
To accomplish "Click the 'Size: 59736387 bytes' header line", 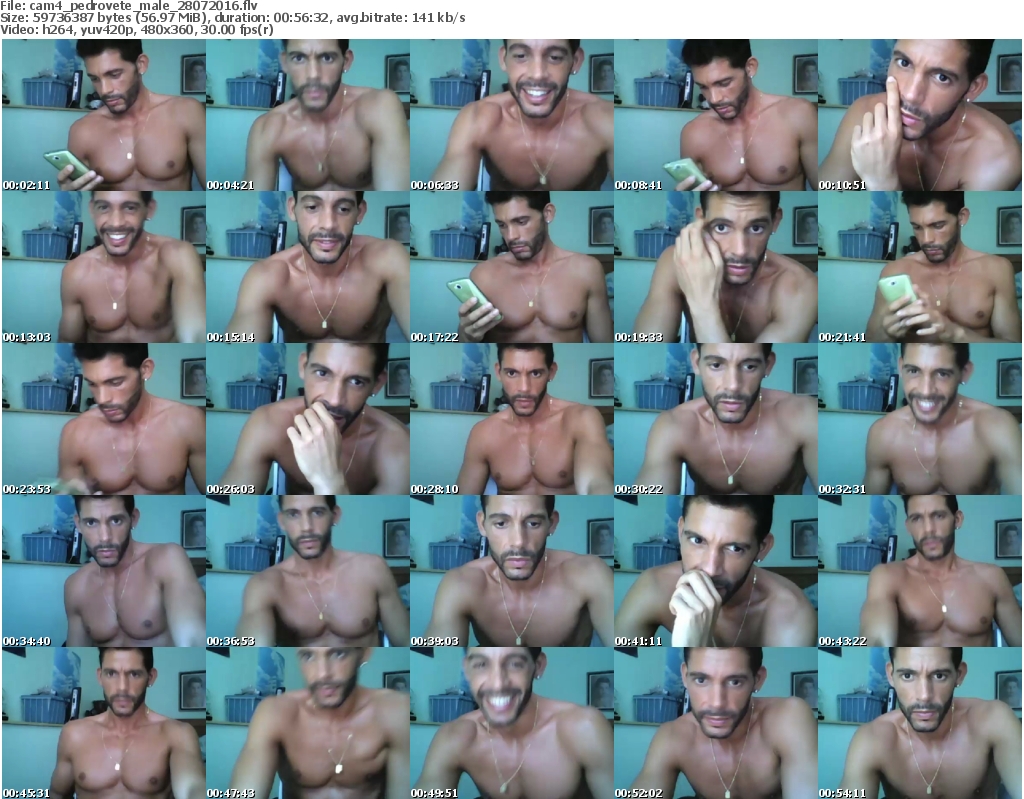I will click(x=232, y=18).
